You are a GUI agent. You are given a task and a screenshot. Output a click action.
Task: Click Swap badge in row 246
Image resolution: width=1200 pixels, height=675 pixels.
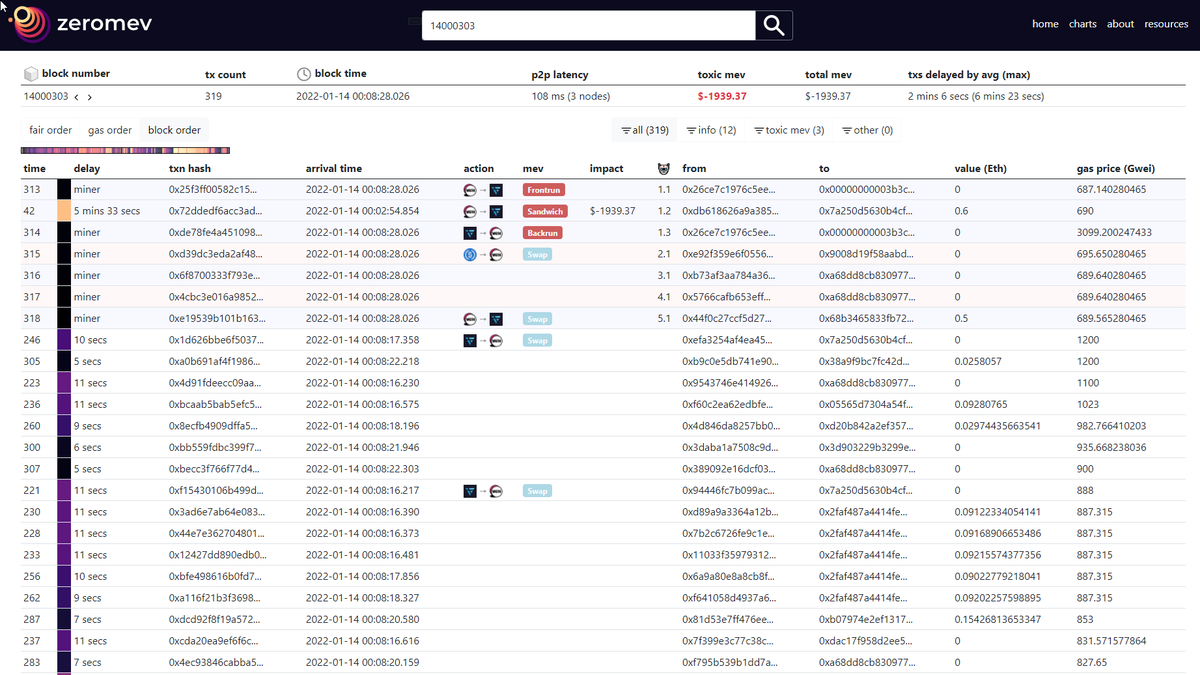(x=538, y=341)
